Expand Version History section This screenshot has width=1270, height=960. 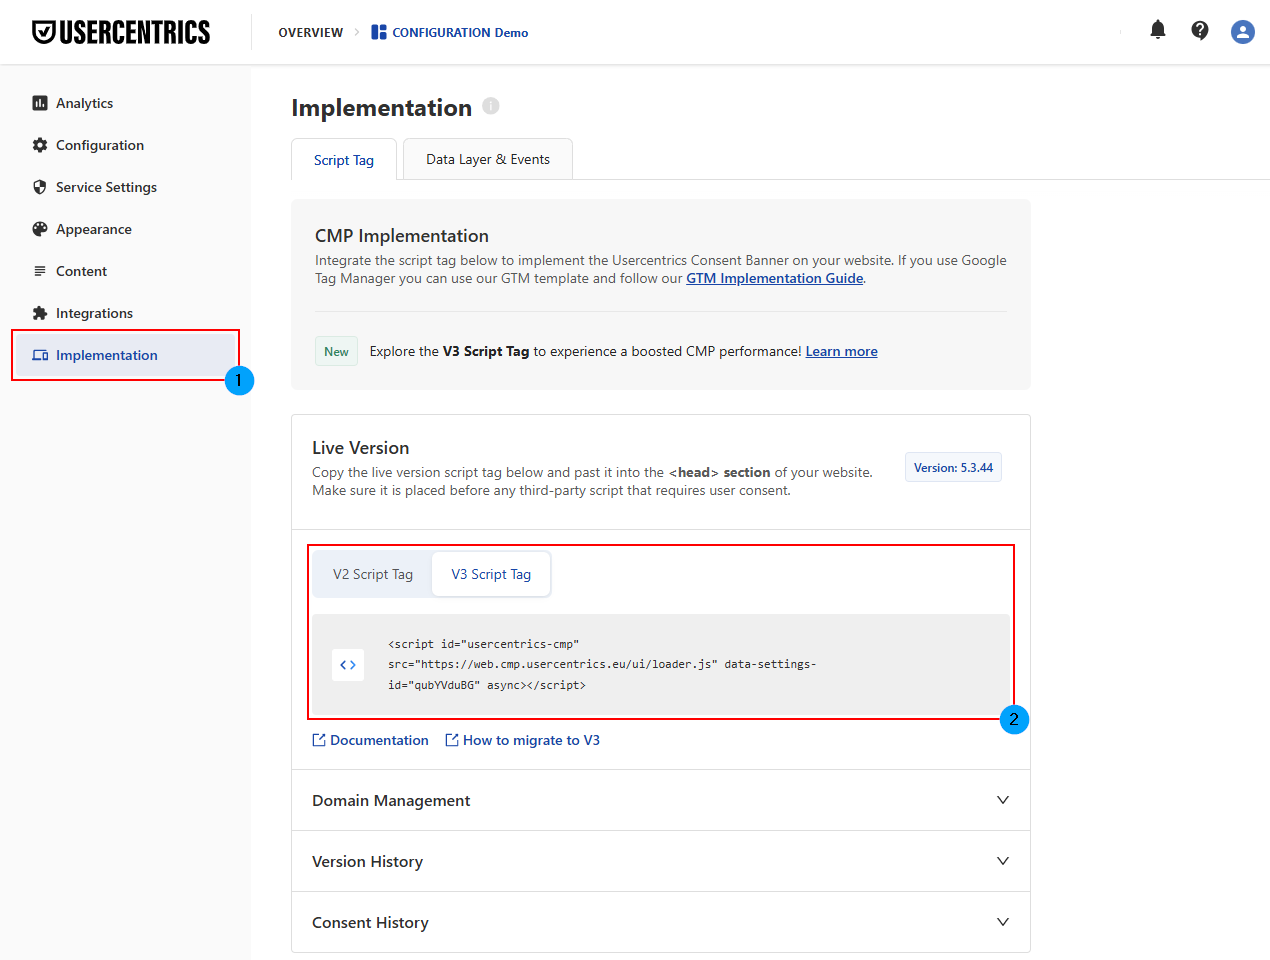click(661, 861)
